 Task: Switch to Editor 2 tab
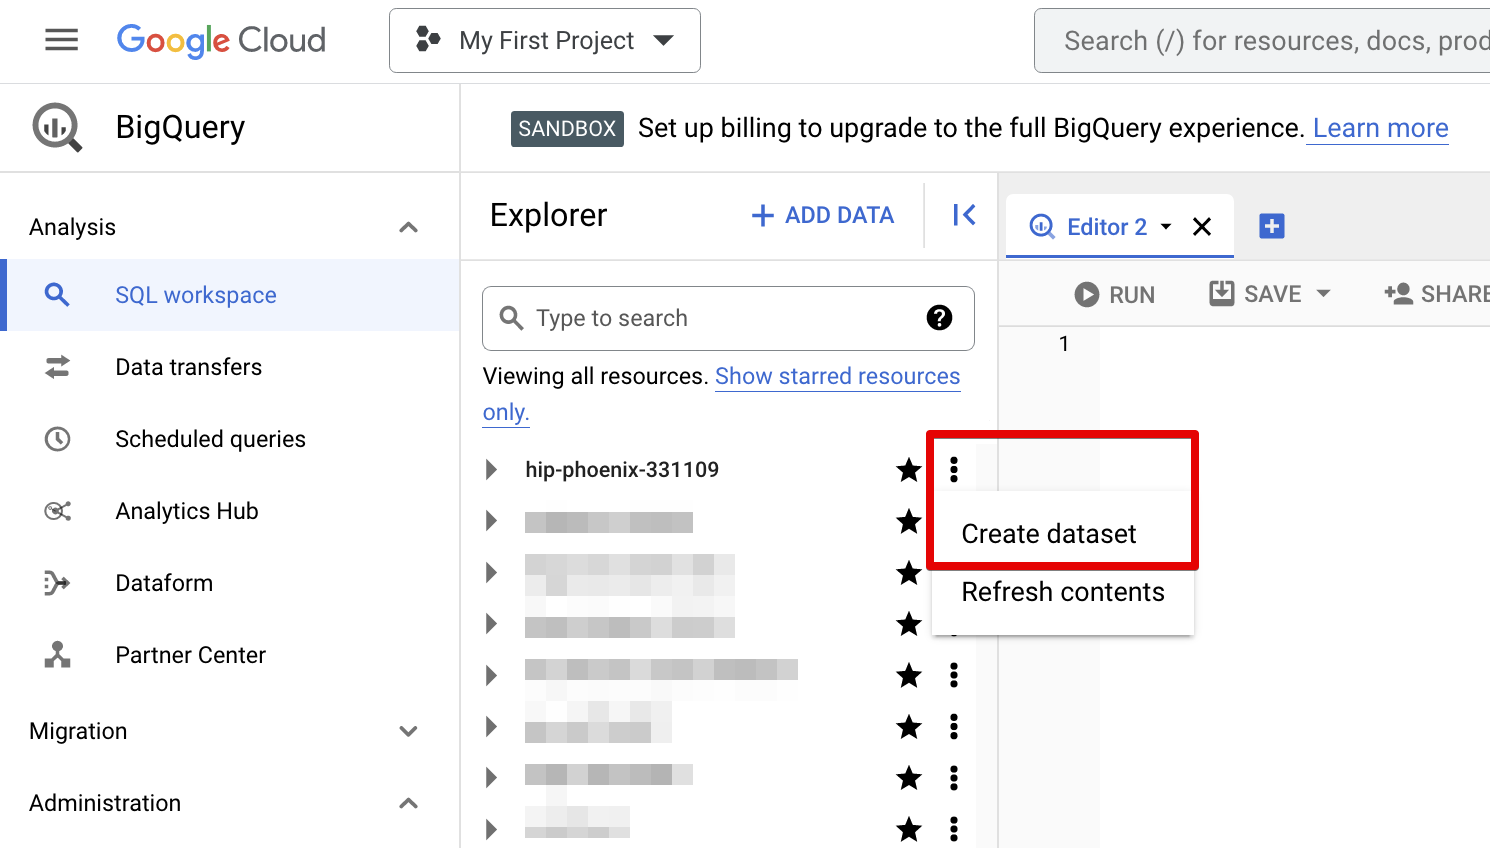[1107, 227]
